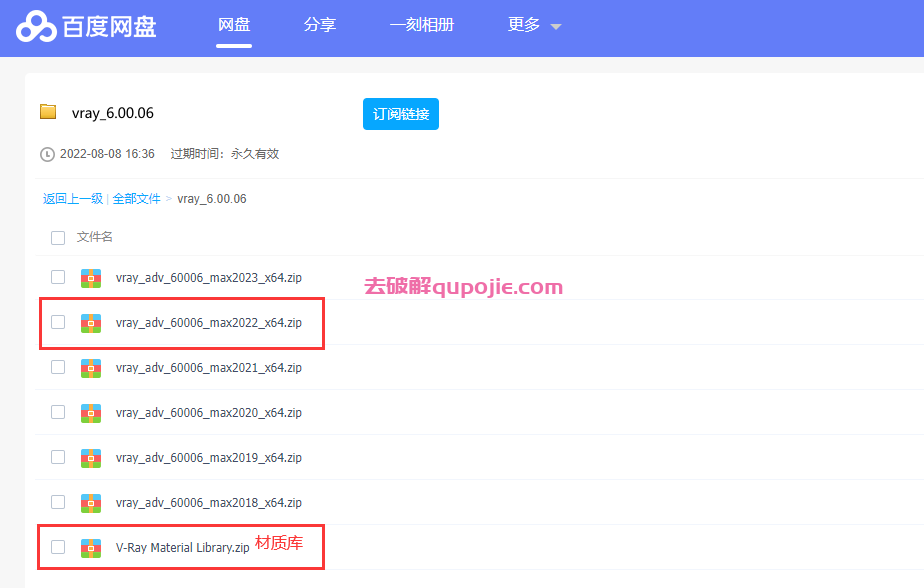This screenshot has width=924, height=588.
Task: Toggle the select-all checkbox beside 文件名
Action: 58,238
